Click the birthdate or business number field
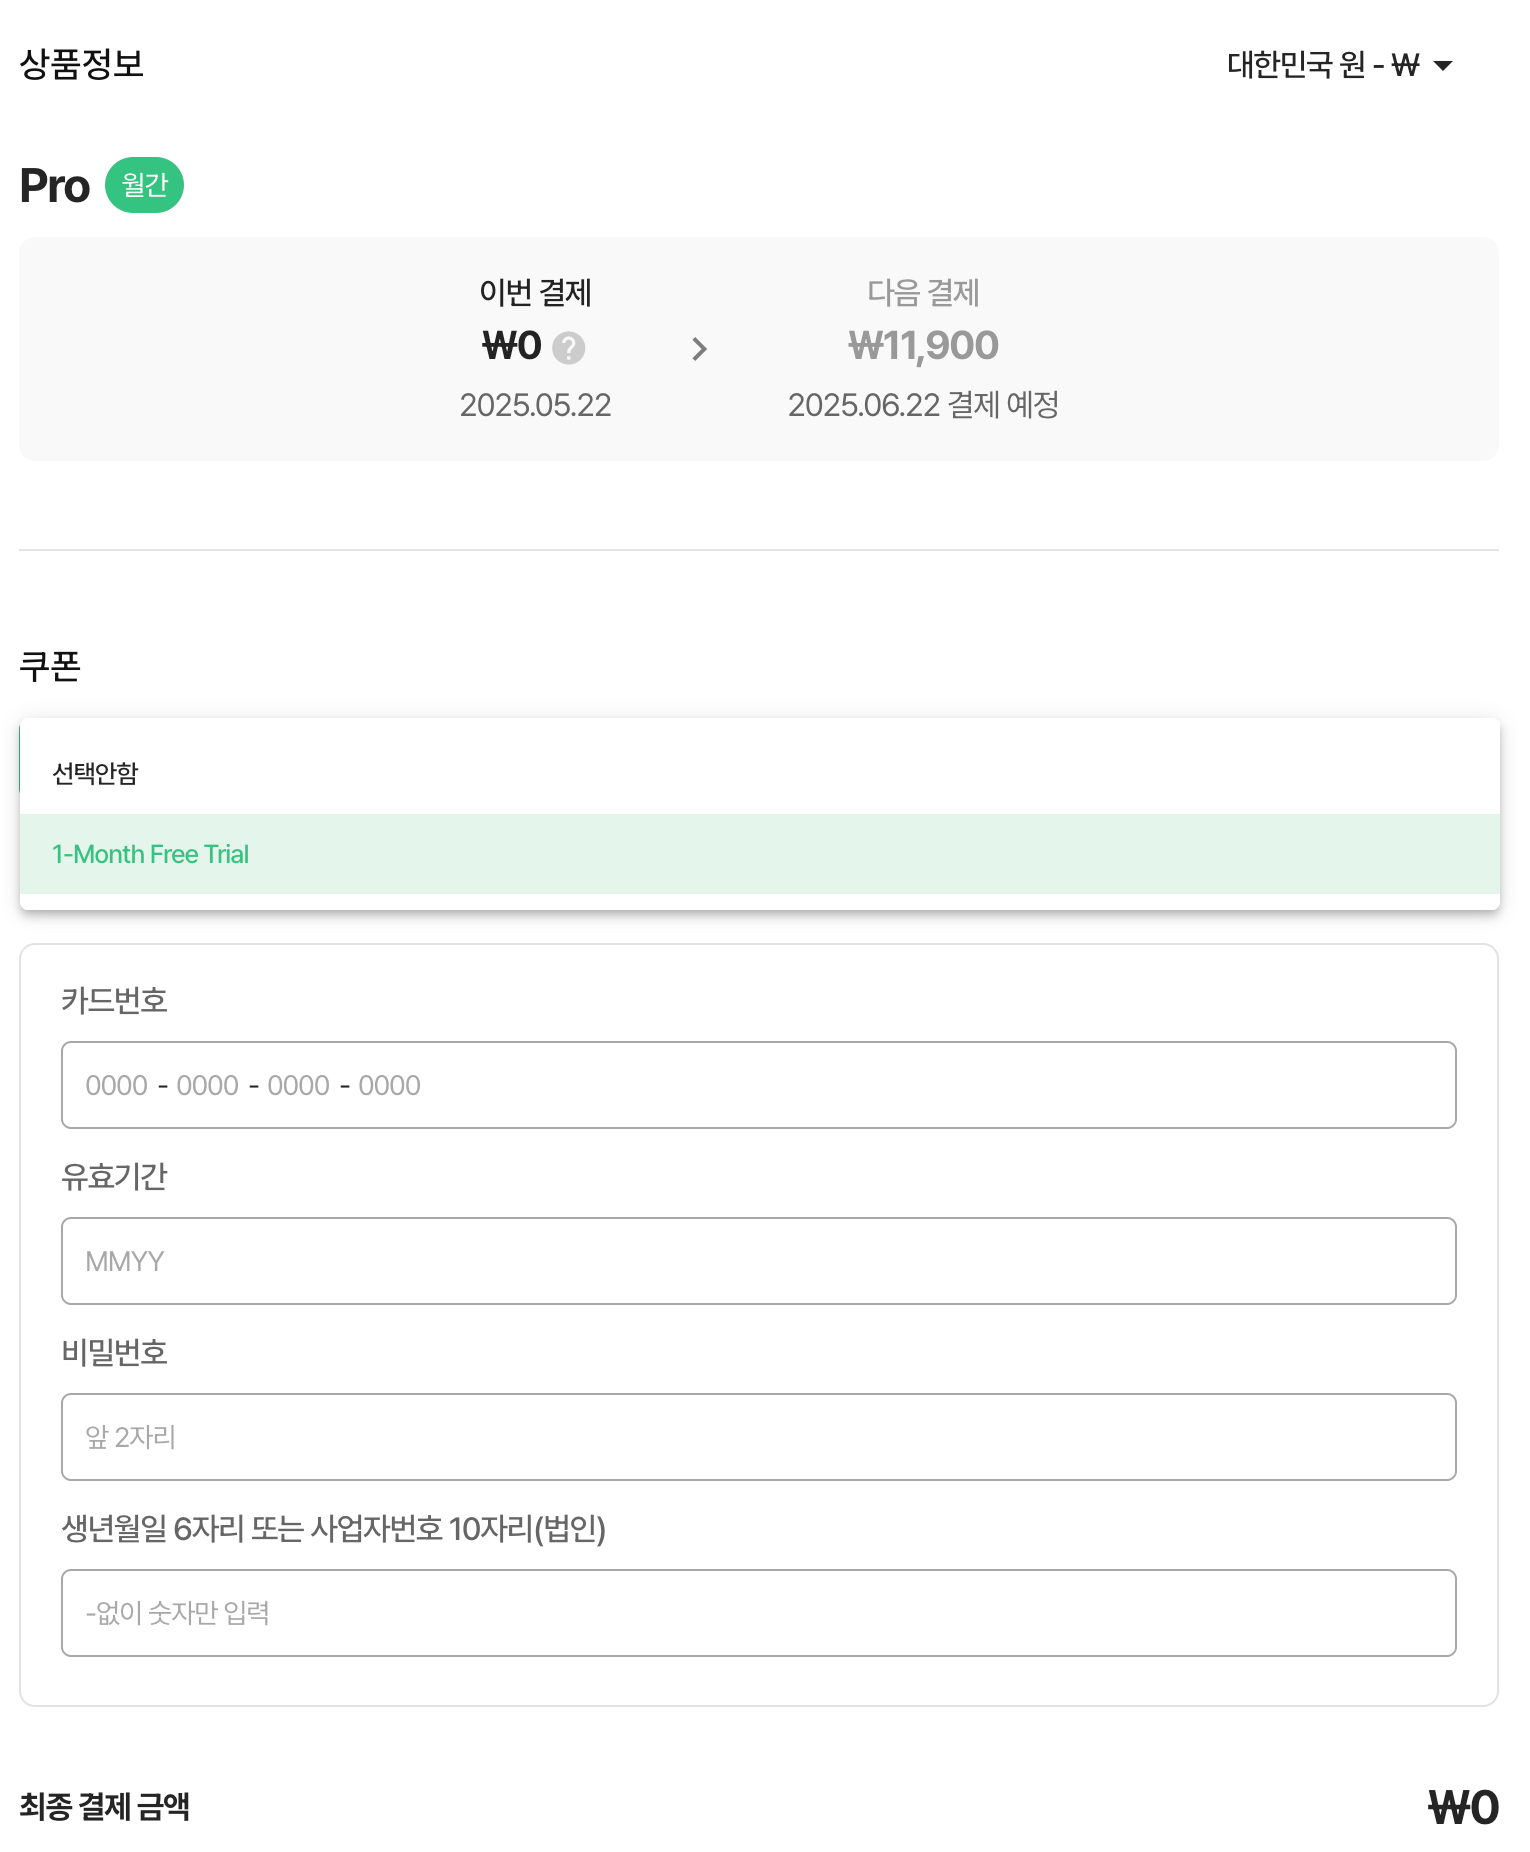Viewport: 1530px width, 1852px height. [758, 1613]
